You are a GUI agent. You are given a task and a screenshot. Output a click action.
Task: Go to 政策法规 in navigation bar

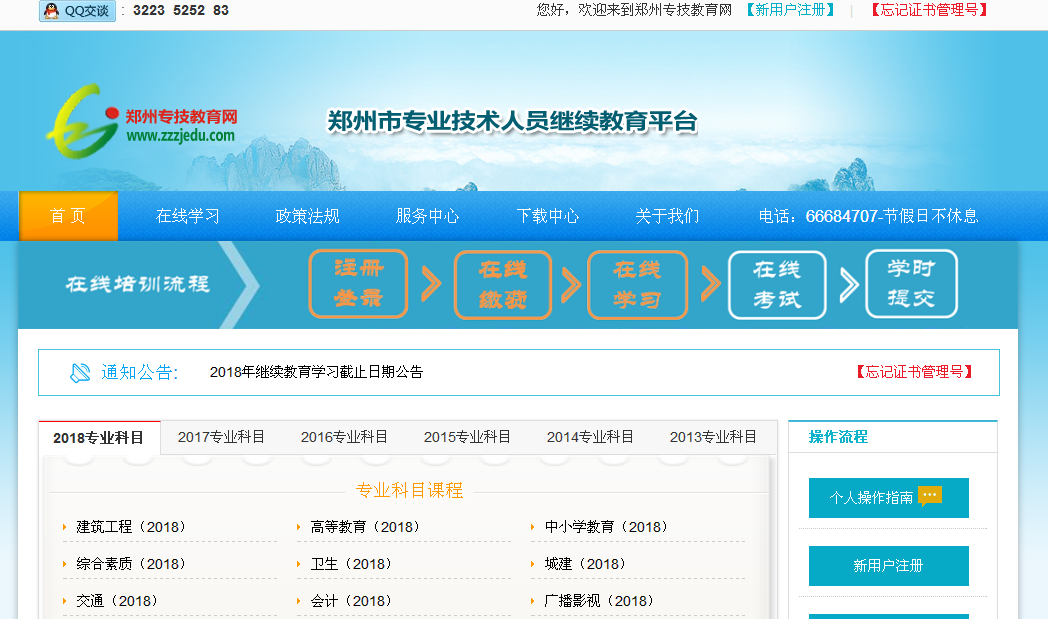click(307, 216)
